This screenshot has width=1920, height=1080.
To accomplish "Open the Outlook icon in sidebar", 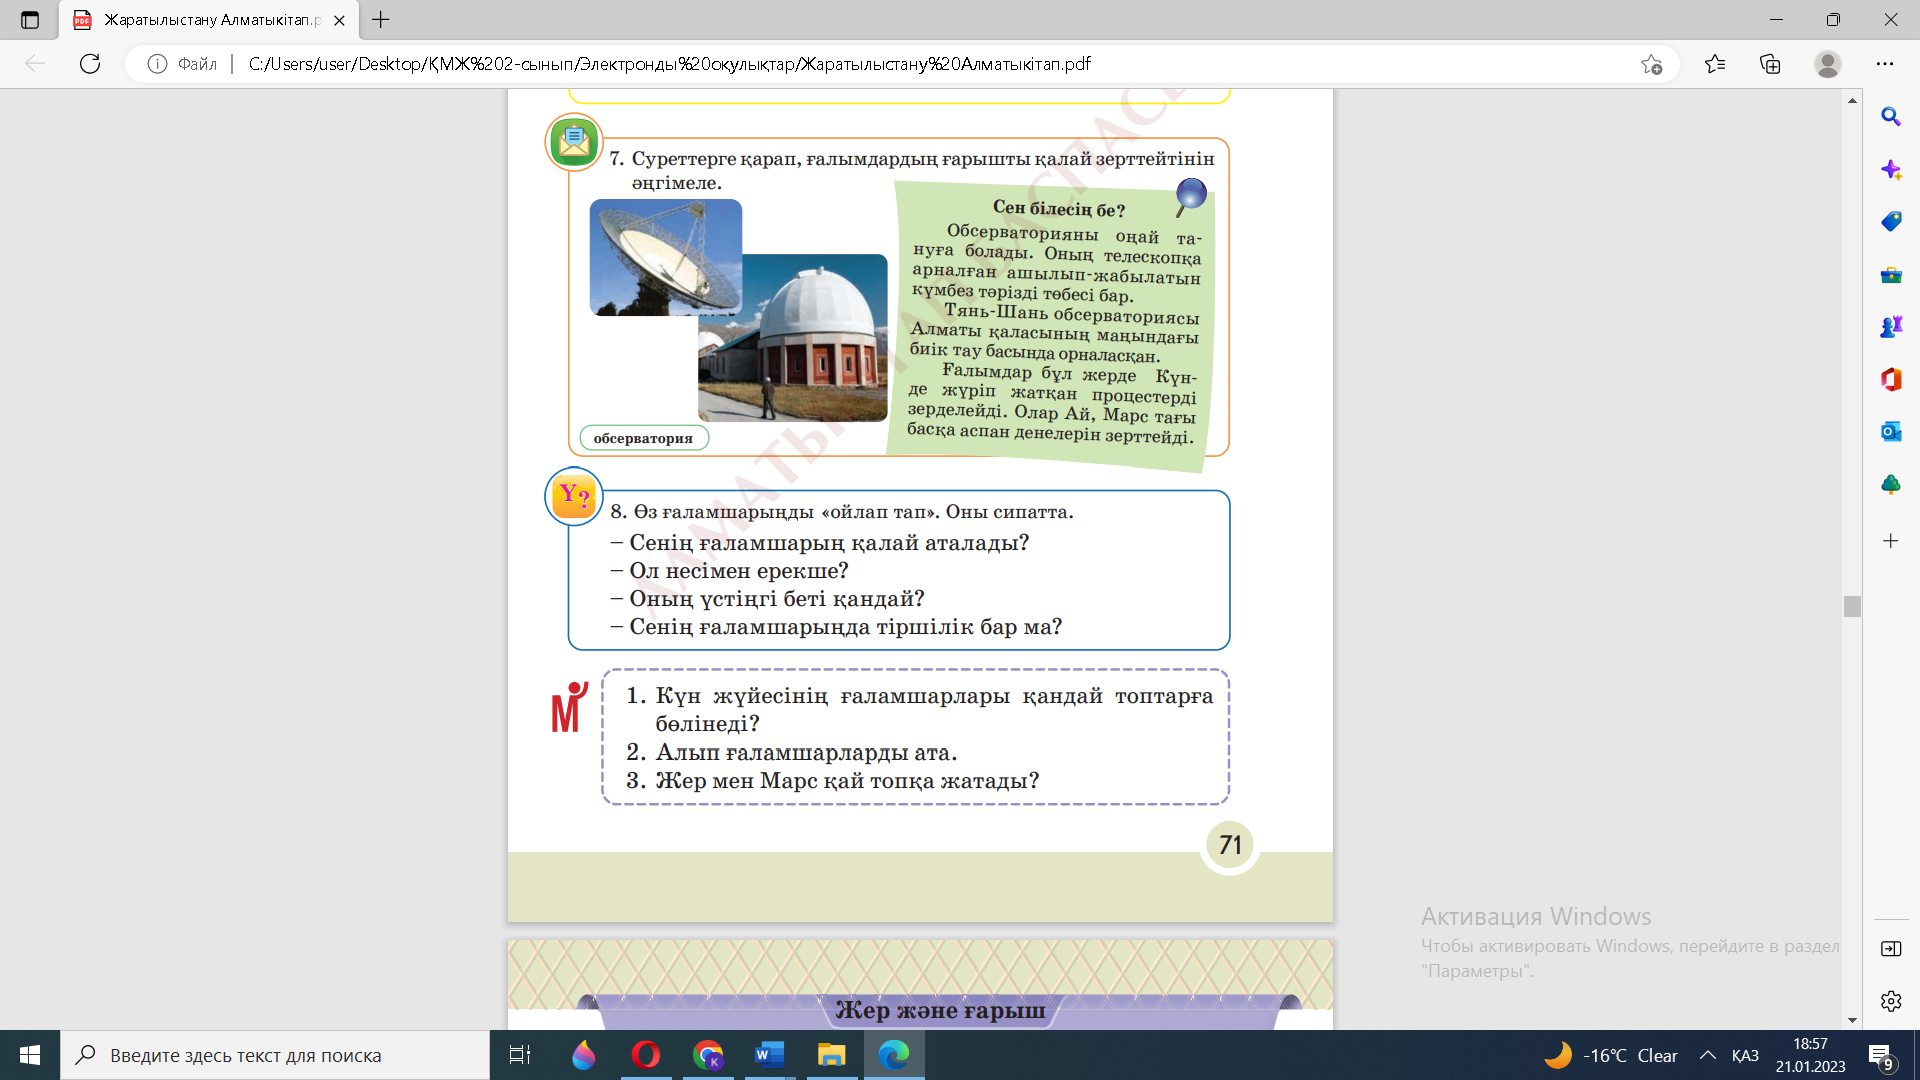I will 1890,432.
